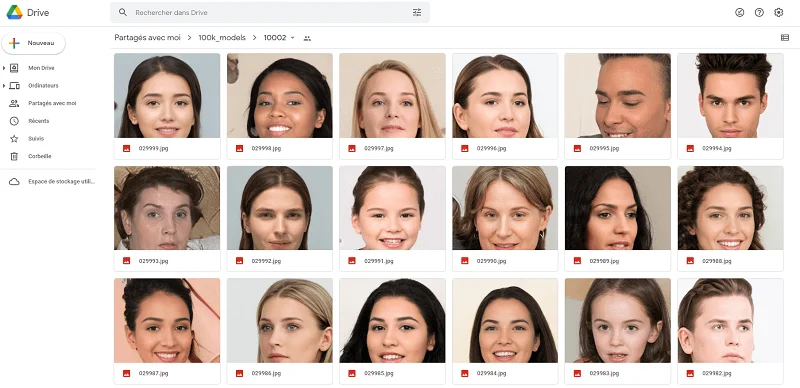The height and width of the screenshot is (388, 800).
Task: Expand the Ordinateurs tree arrow
Action: [4, 86]
